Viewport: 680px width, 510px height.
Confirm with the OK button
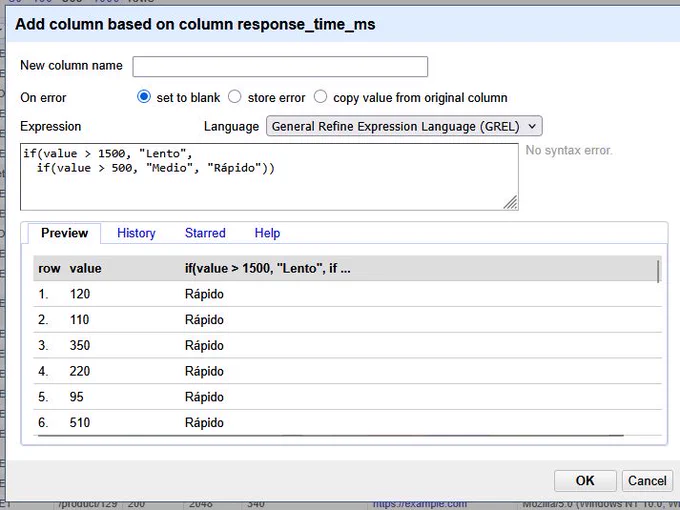coord(585,481)
